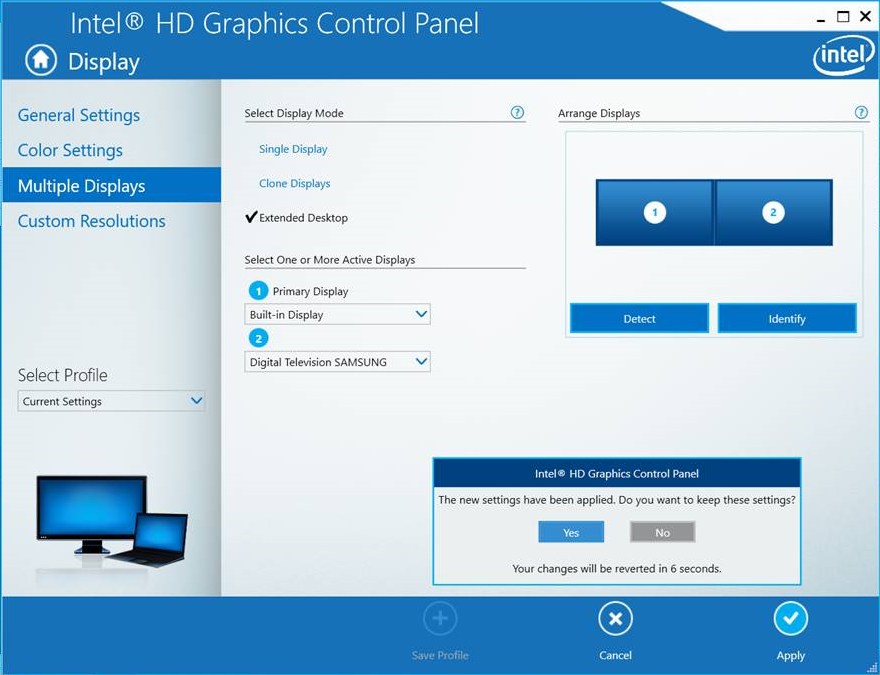
Task: Click No to revert settings
Action: [662, 532]
